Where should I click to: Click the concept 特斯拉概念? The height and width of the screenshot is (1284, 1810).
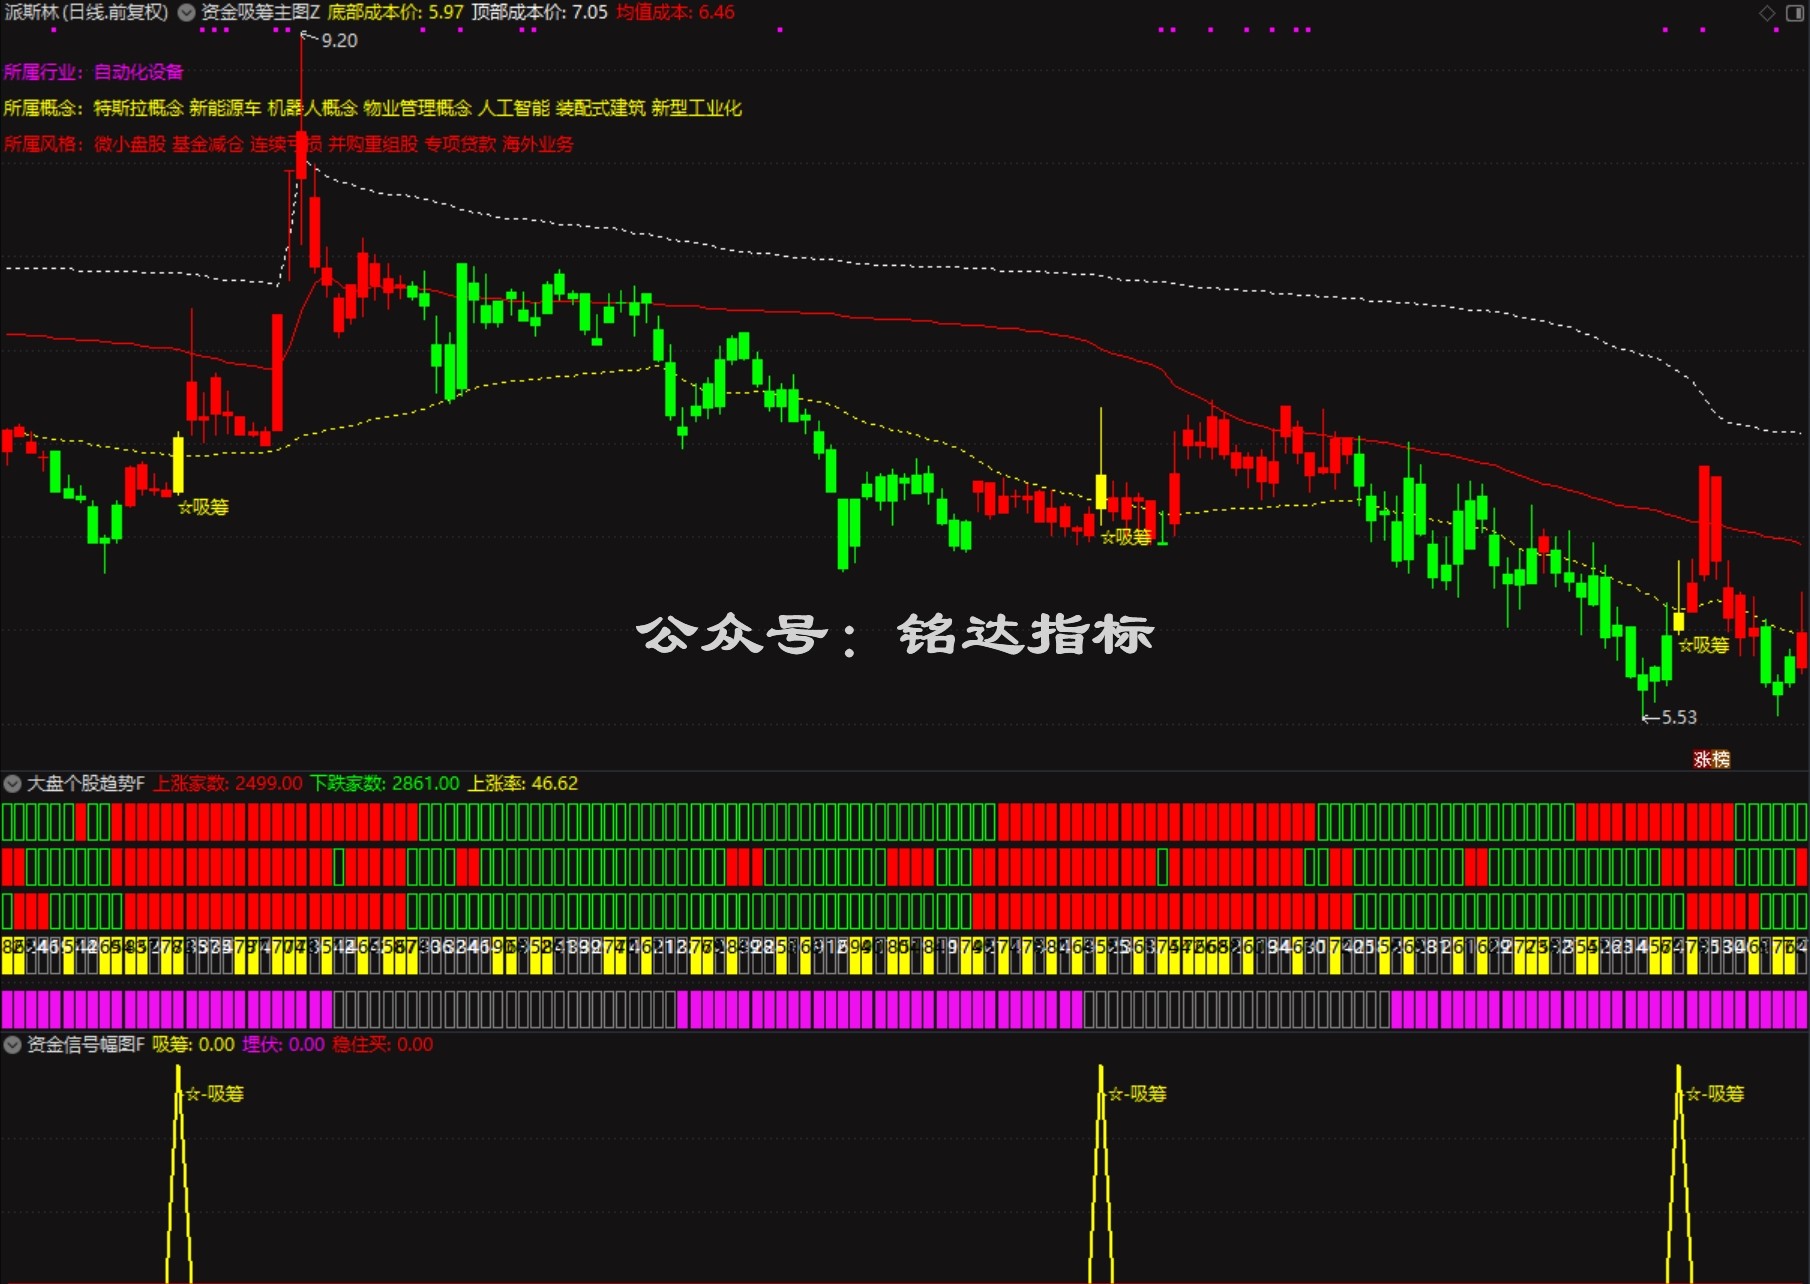[139, 108]
